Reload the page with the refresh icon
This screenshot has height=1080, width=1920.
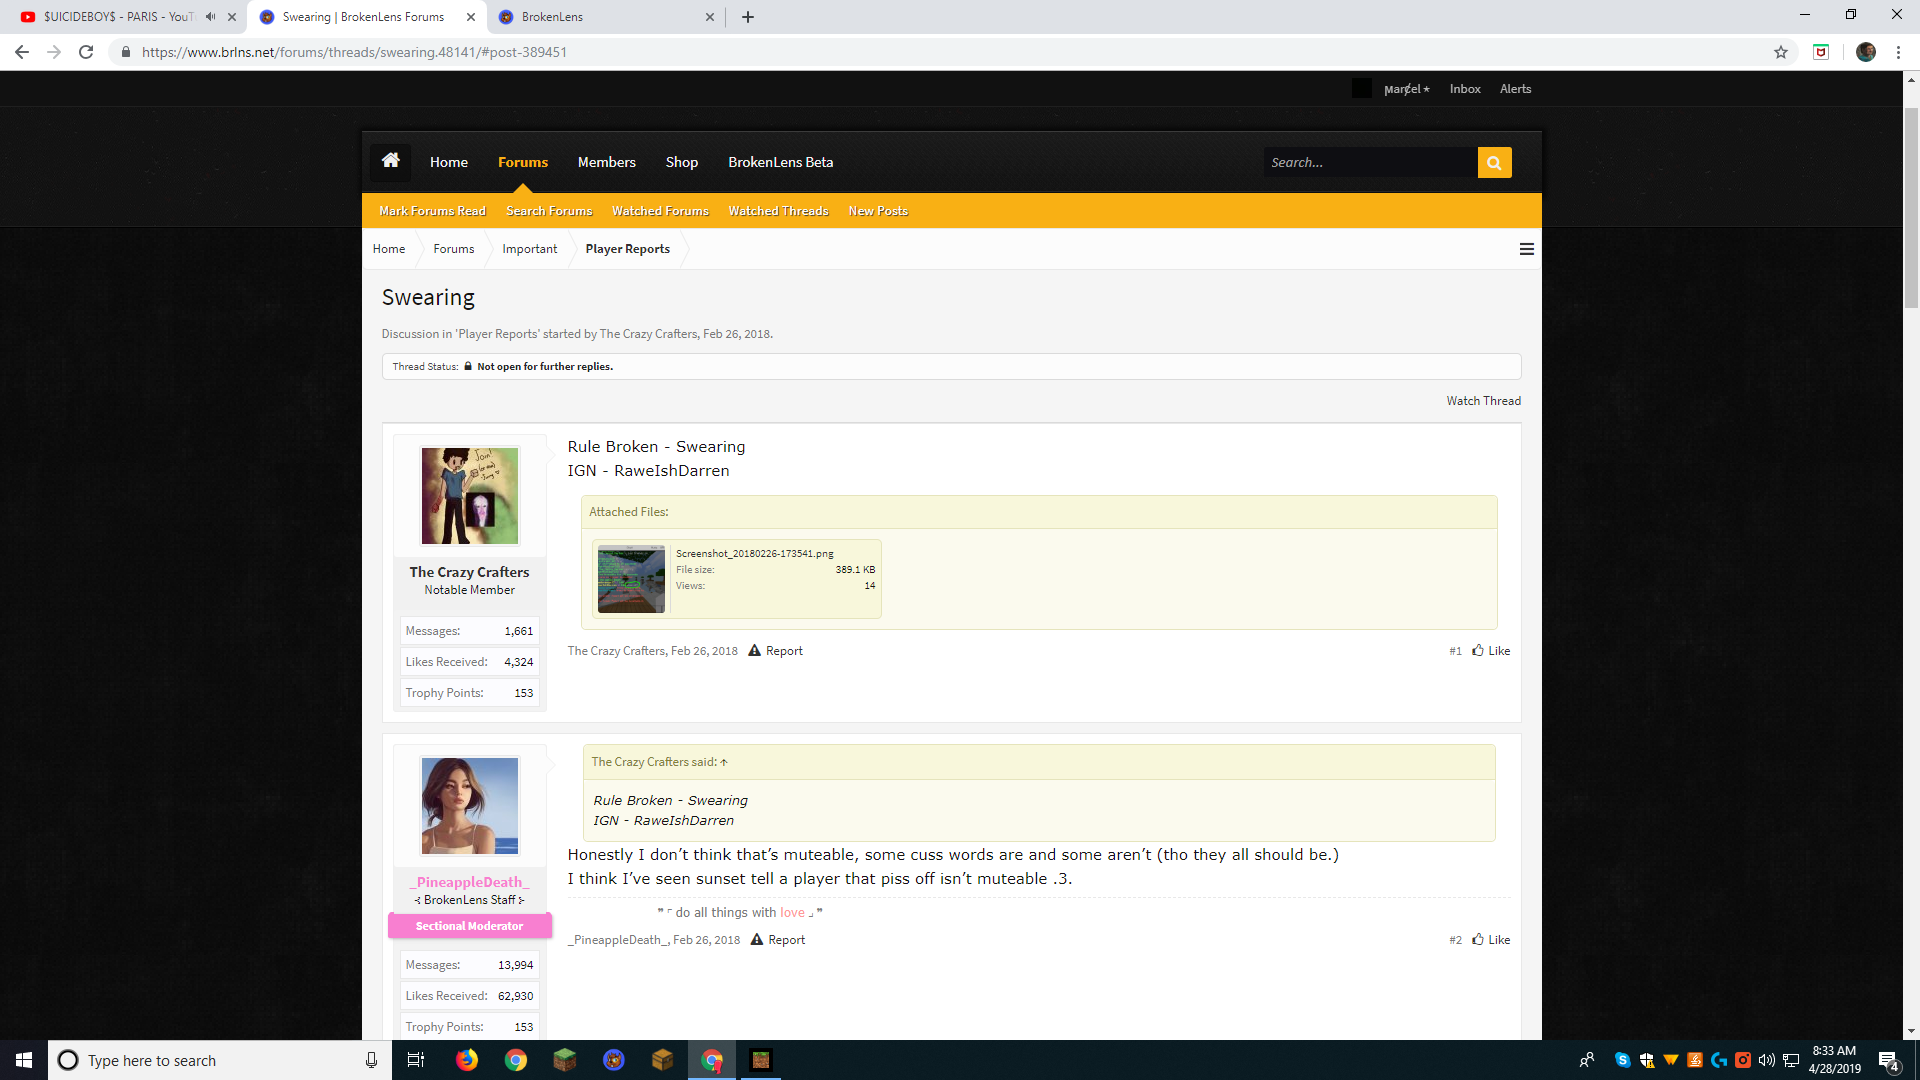click(x=86, y=52)
